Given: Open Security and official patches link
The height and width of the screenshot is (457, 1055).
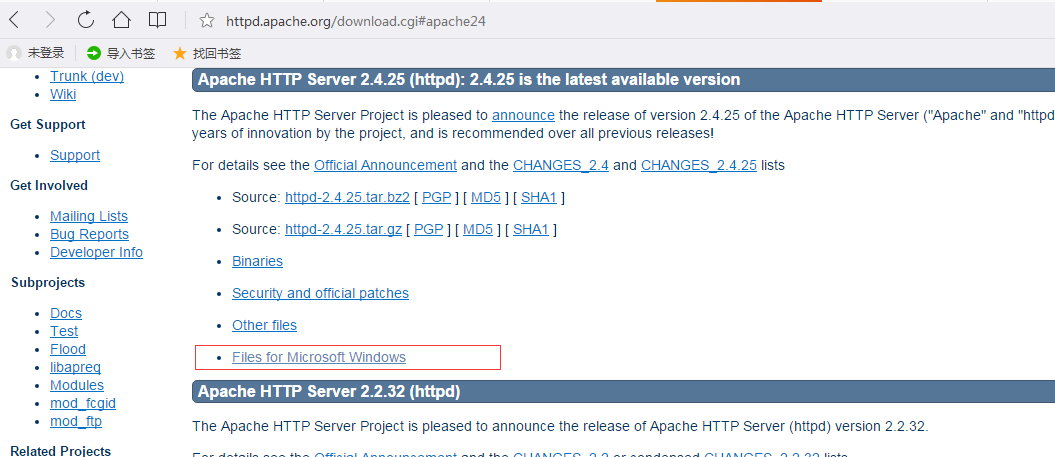Looking at the screenshot, I should (320, 293).
